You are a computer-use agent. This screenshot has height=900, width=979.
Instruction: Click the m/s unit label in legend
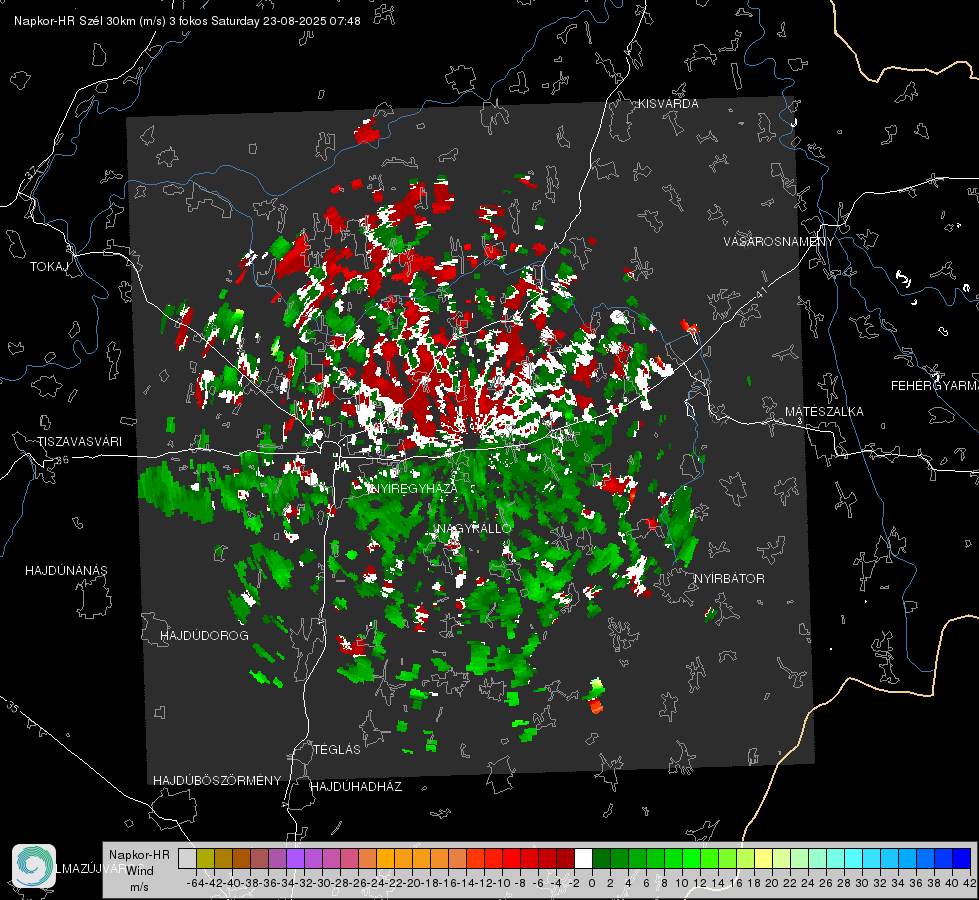[139, 887]
